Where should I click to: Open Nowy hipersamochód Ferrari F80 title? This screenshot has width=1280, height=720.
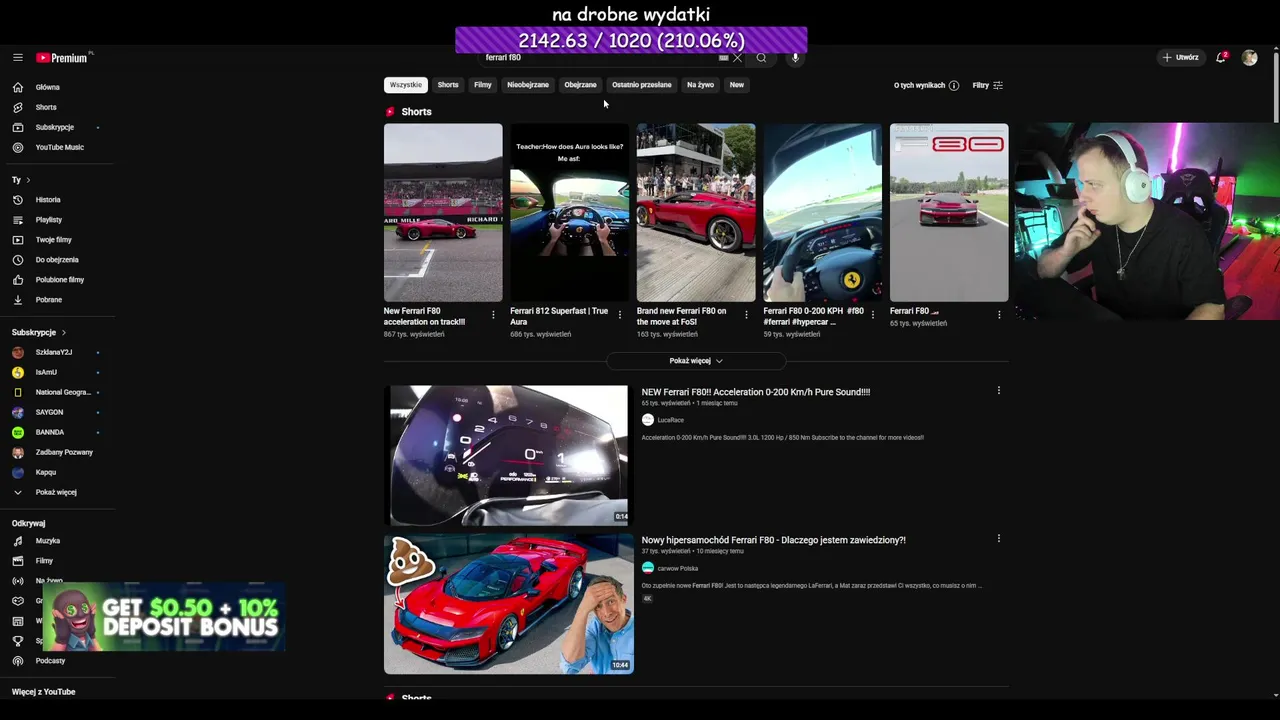774,540
